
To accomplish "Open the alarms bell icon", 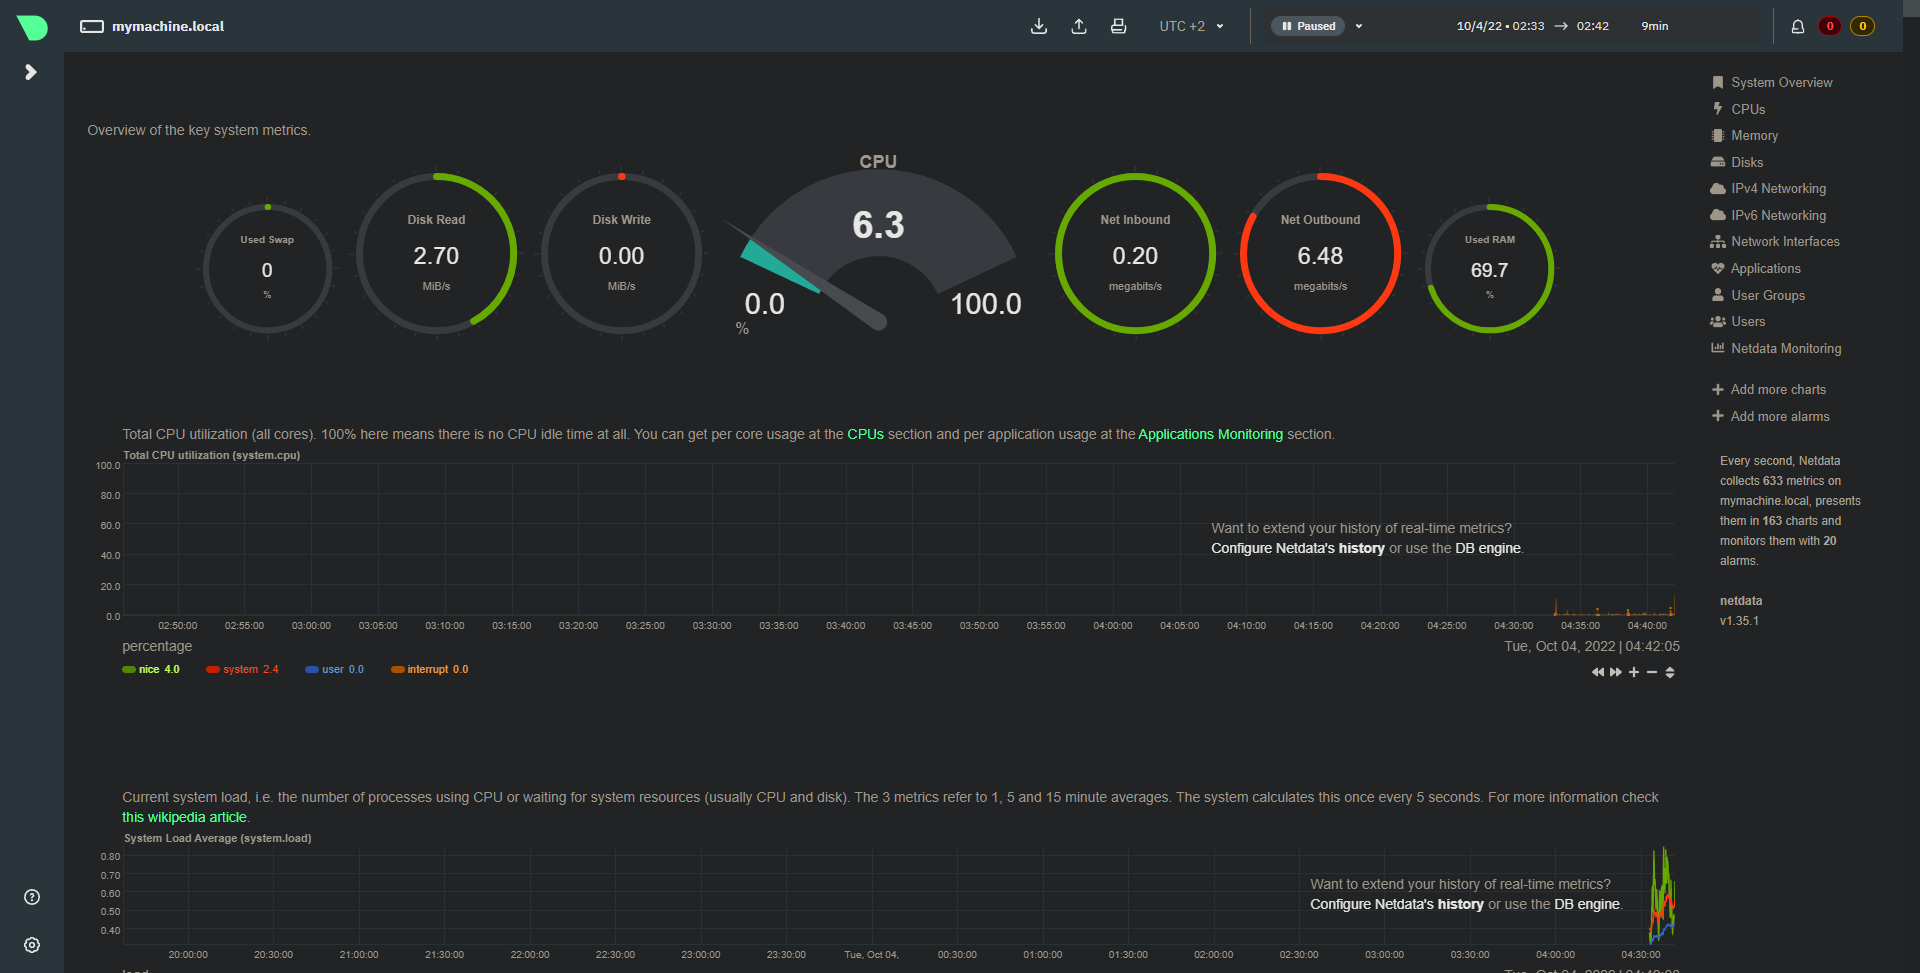I will (1797, 26).
